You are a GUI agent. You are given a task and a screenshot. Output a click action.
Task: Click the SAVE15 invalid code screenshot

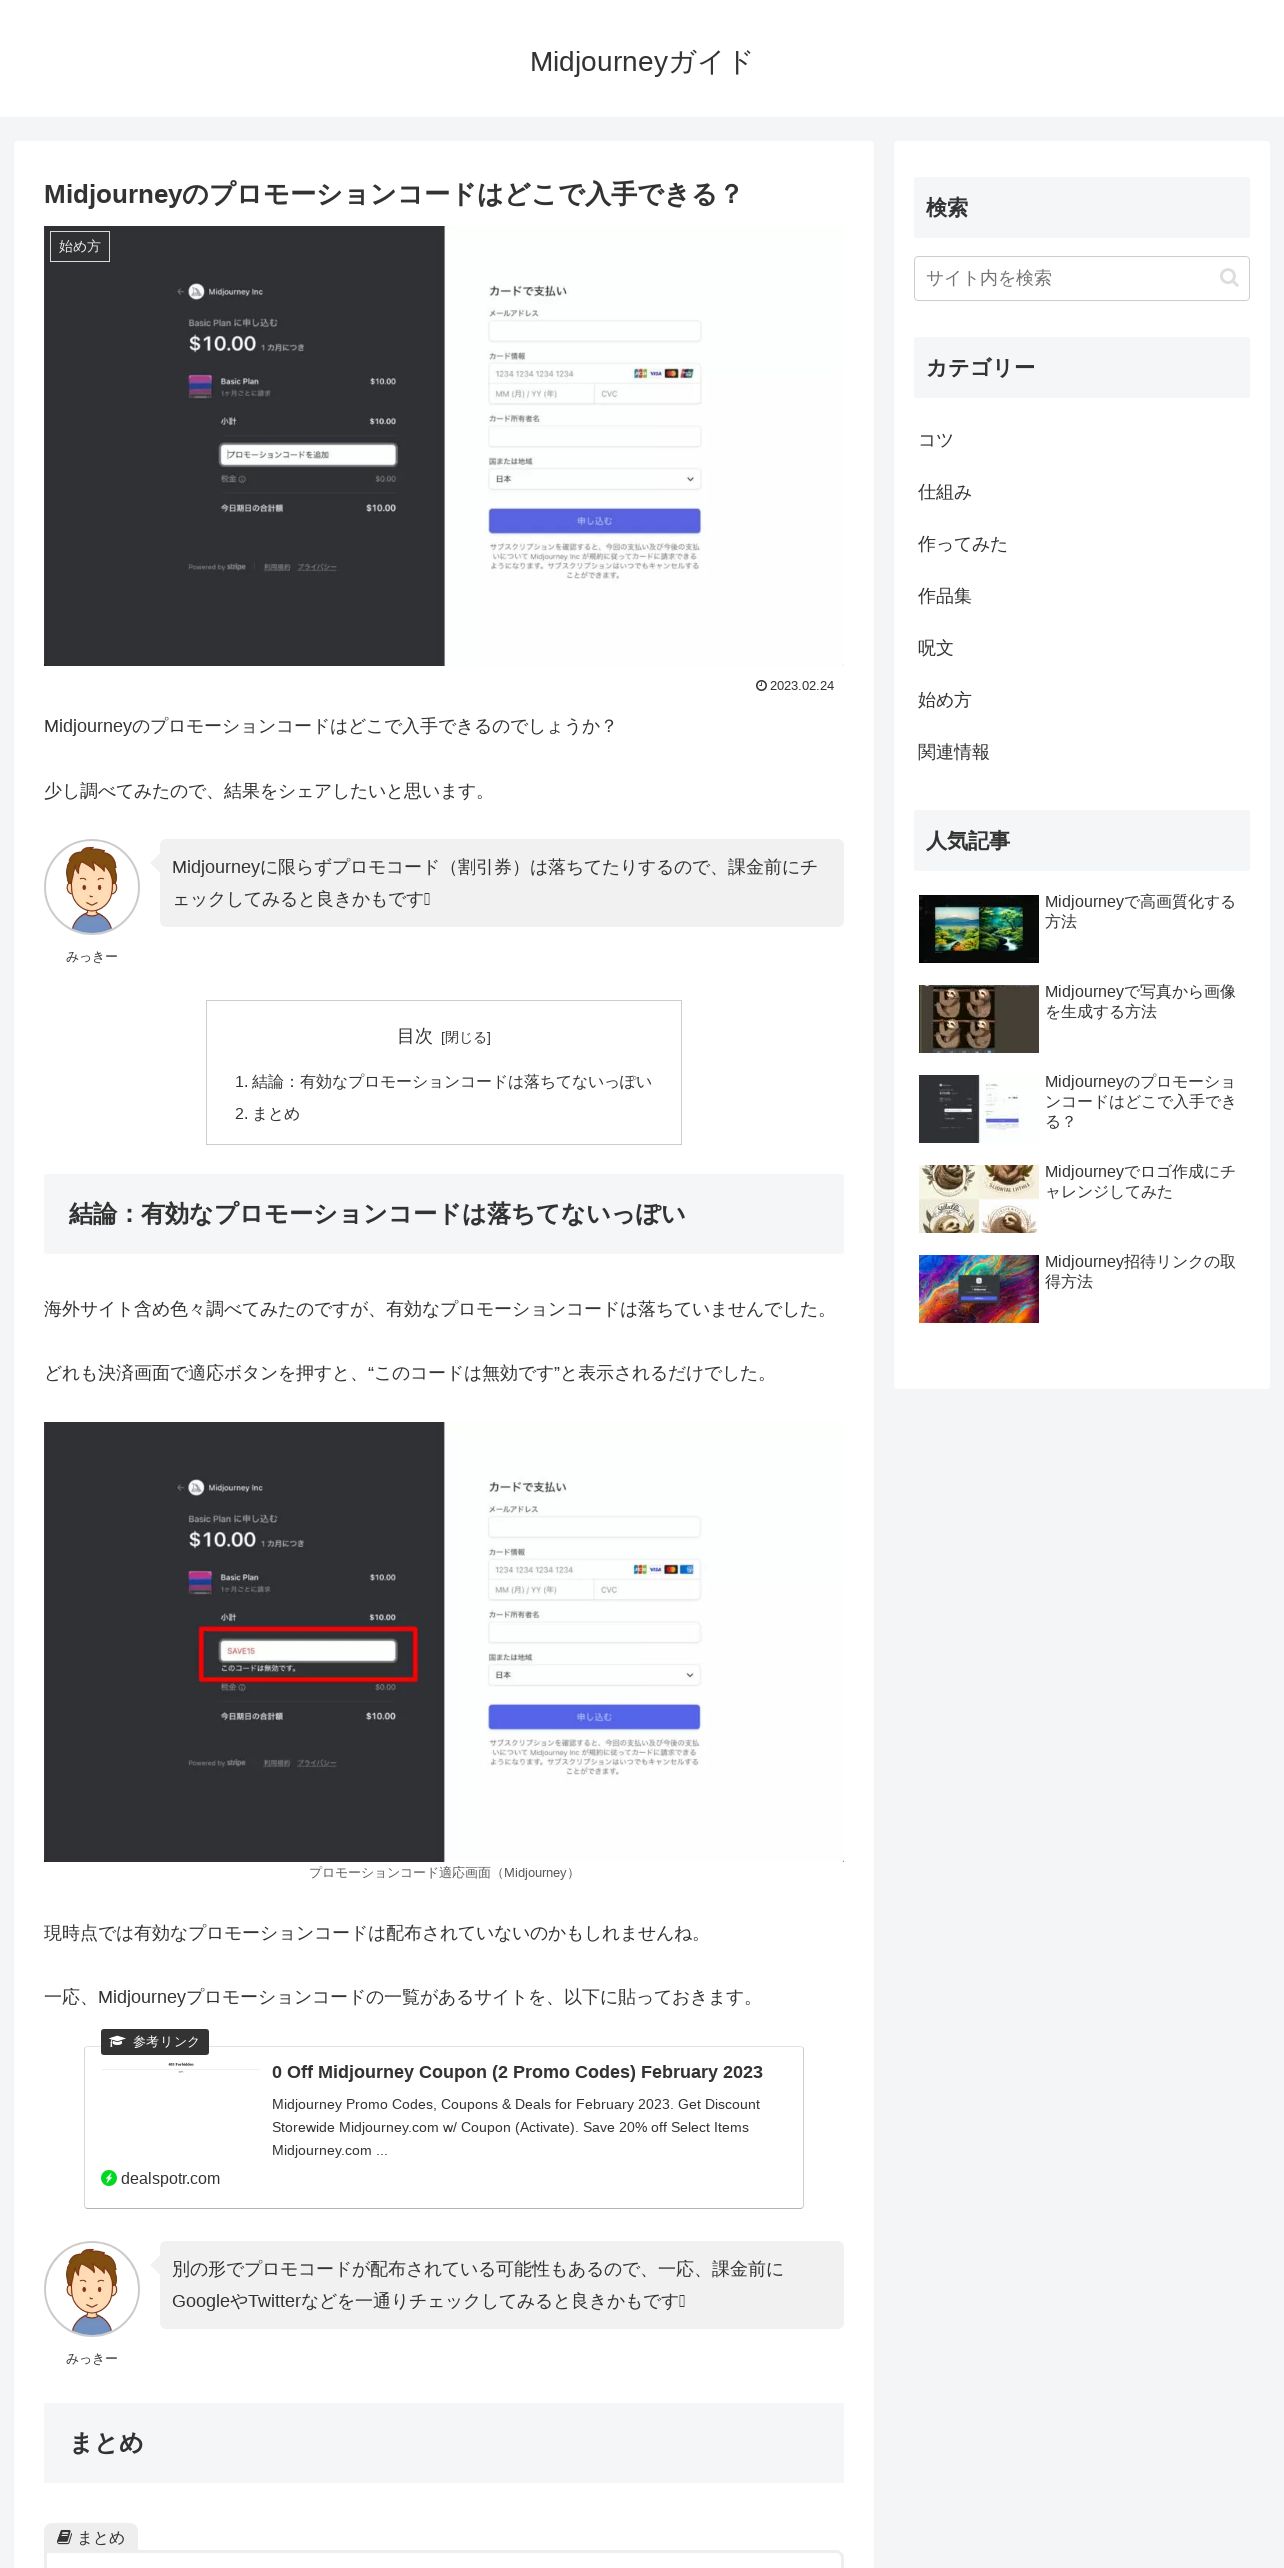[x=444, y=1642]
